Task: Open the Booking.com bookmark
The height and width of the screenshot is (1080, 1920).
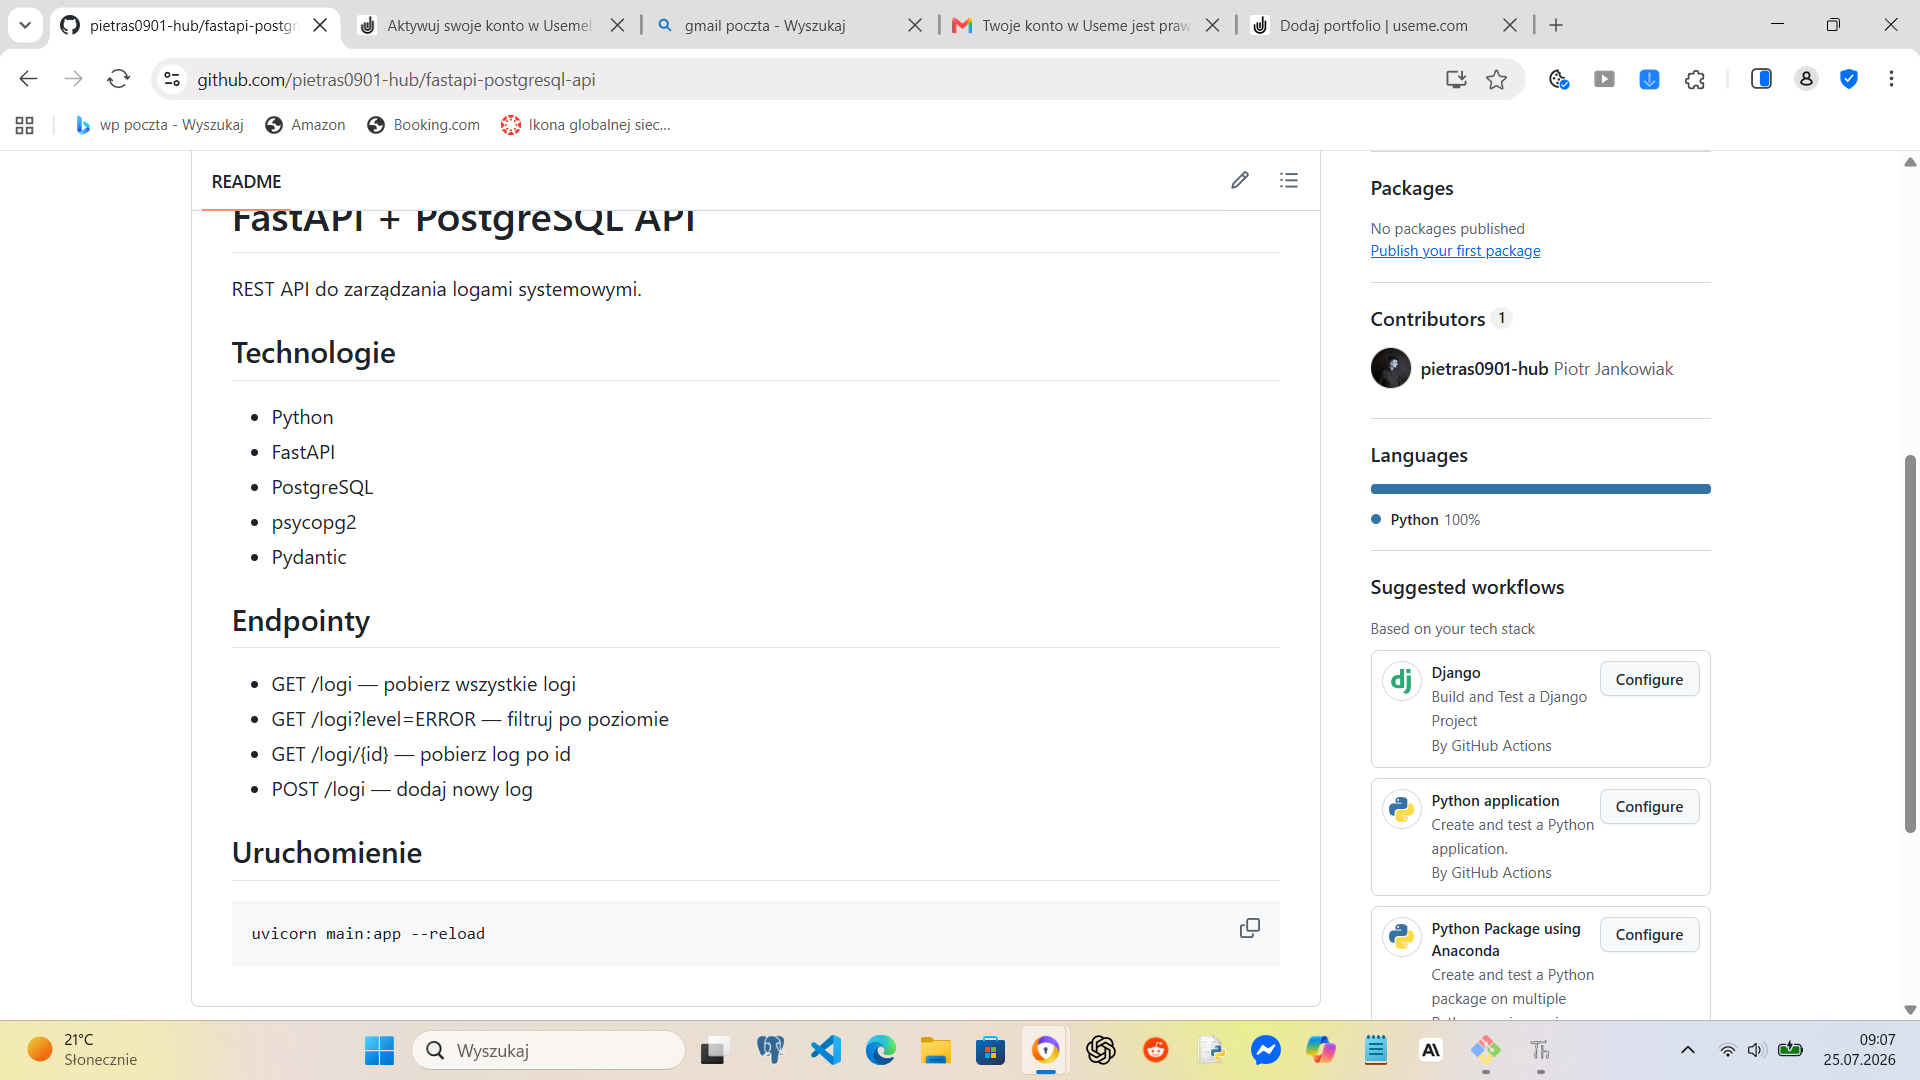Action: (x=424, y=125)
